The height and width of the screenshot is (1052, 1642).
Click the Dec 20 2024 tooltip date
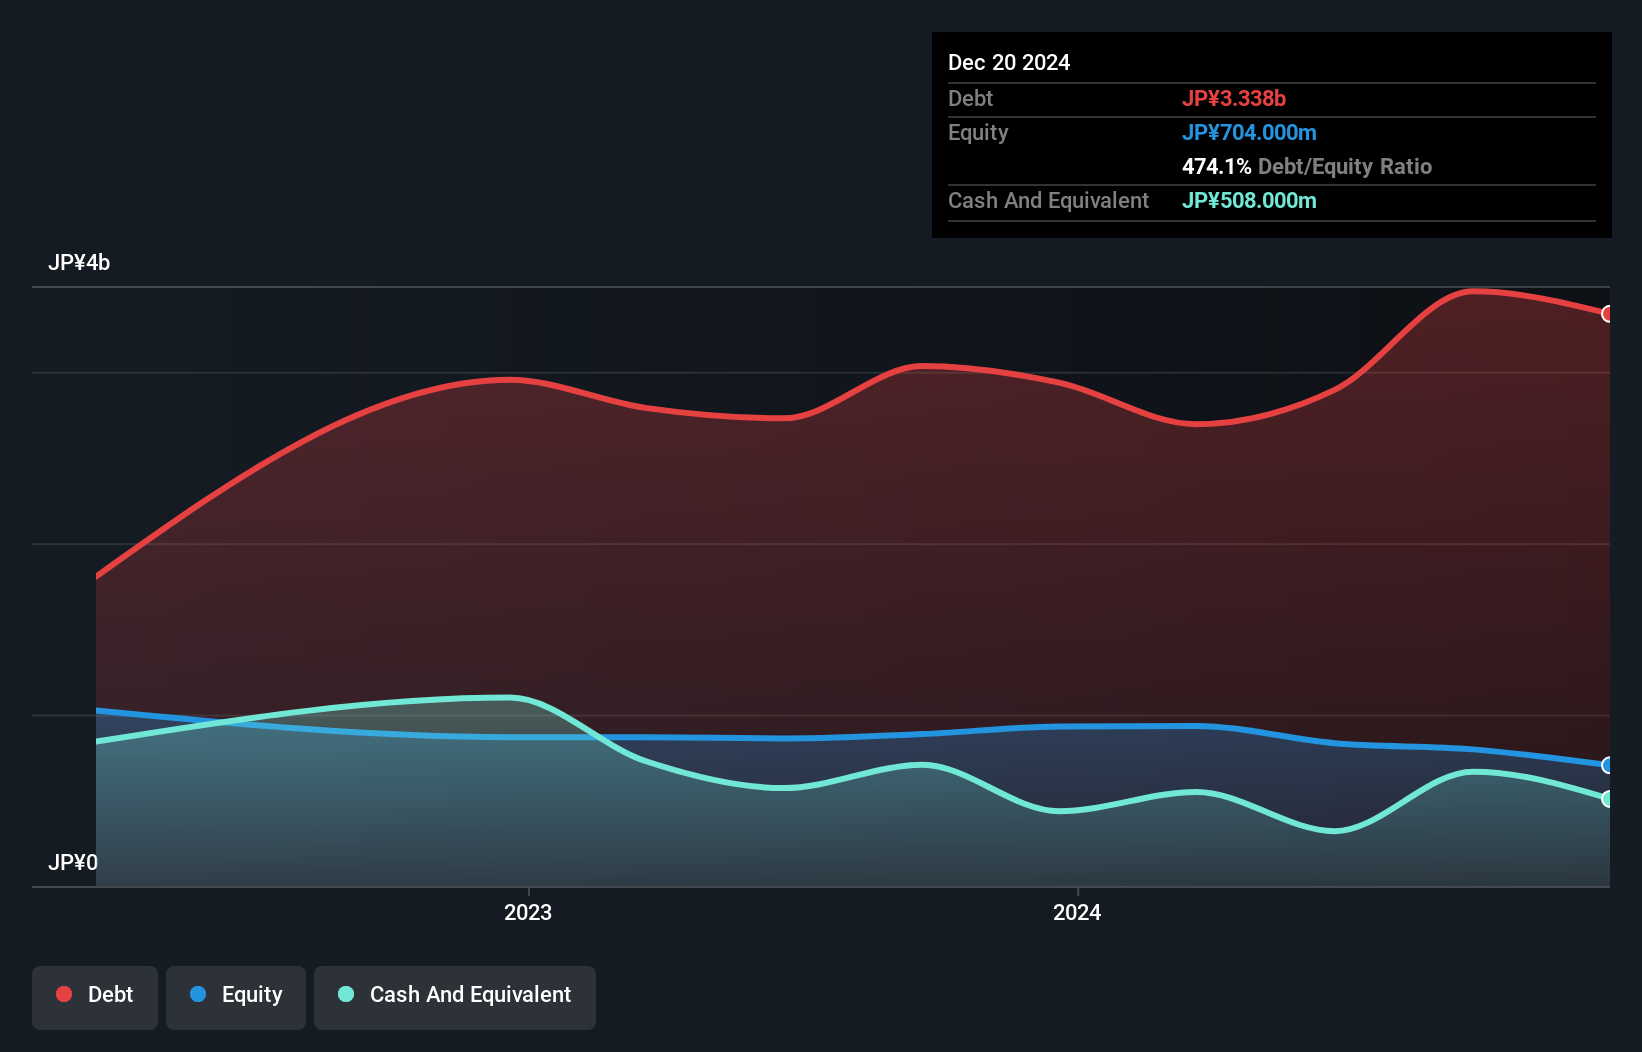coord(1009,62)
